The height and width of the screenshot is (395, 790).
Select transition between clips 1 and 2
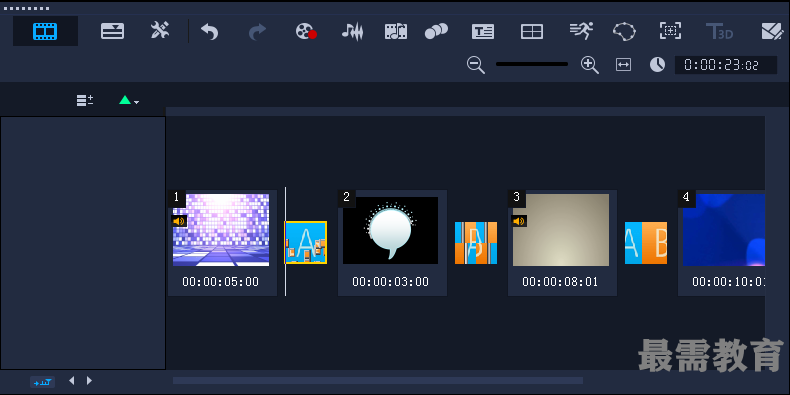pos(306,243)
